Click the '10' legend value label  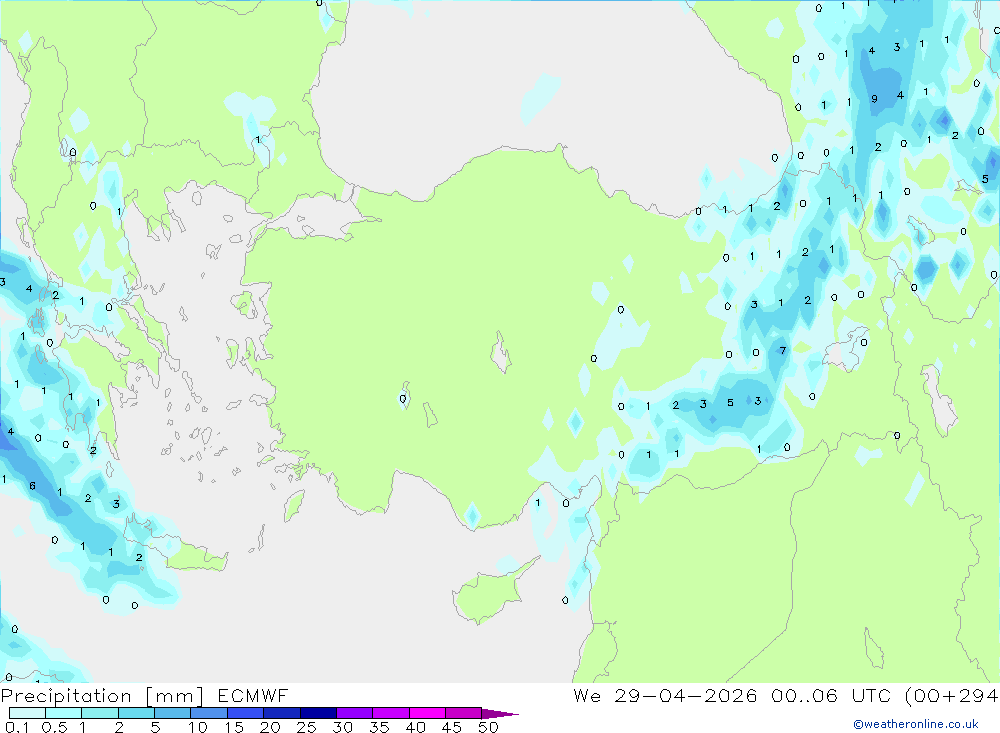pyautogui.click(x=198, y=727)
